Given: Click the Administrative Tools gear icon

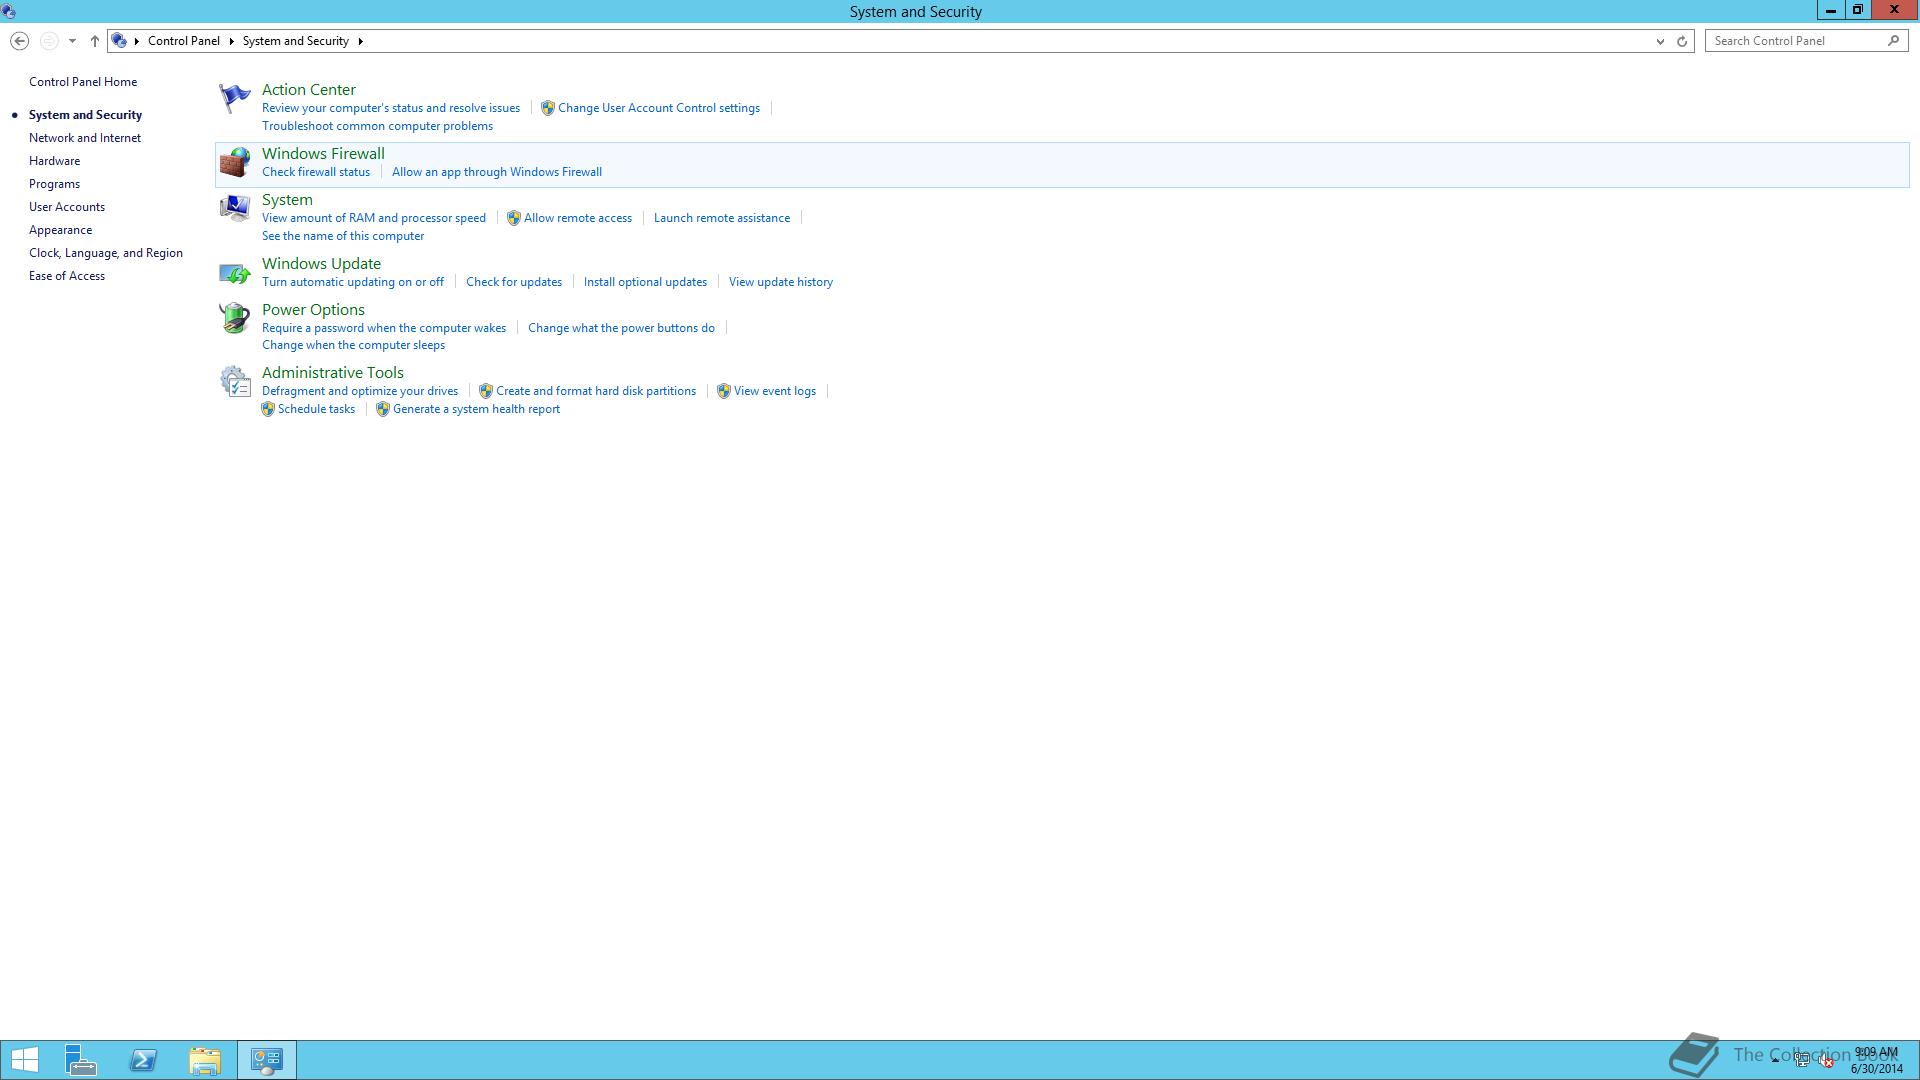Looking at the screenshot, I should pyautogui.click(x=234, y=381).
